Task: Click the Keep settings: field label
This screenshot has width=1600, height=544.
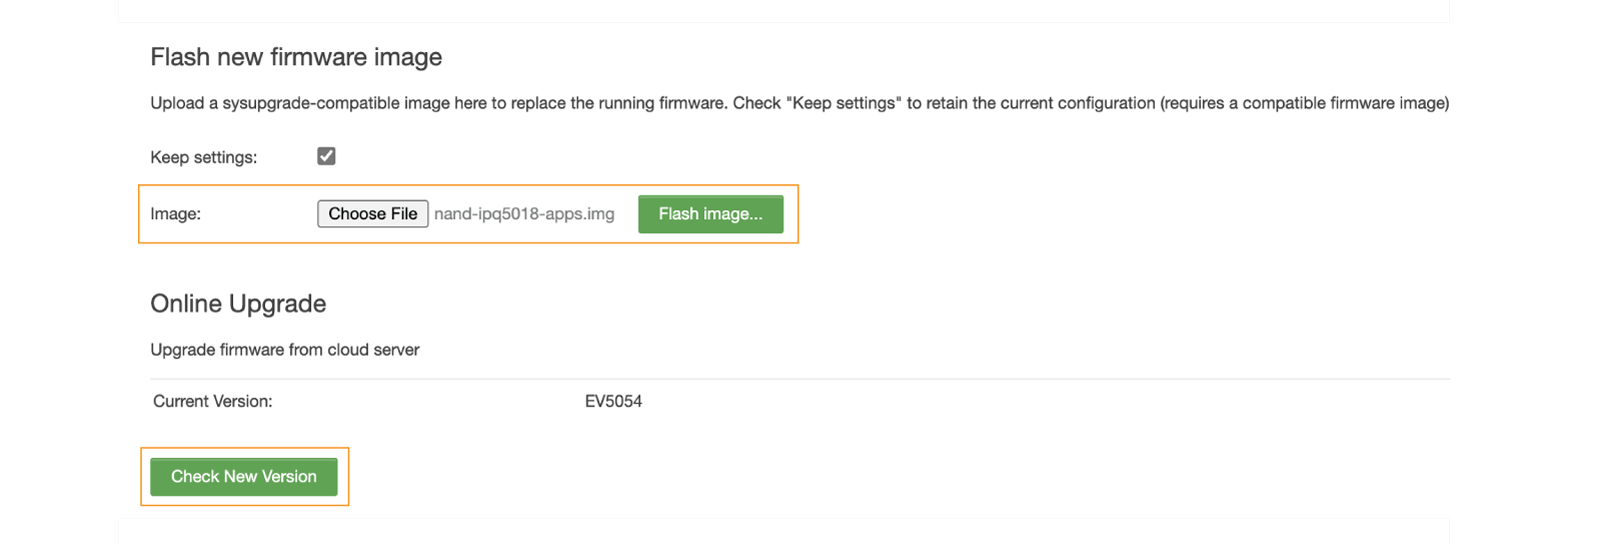Action: tap(203, 157)
